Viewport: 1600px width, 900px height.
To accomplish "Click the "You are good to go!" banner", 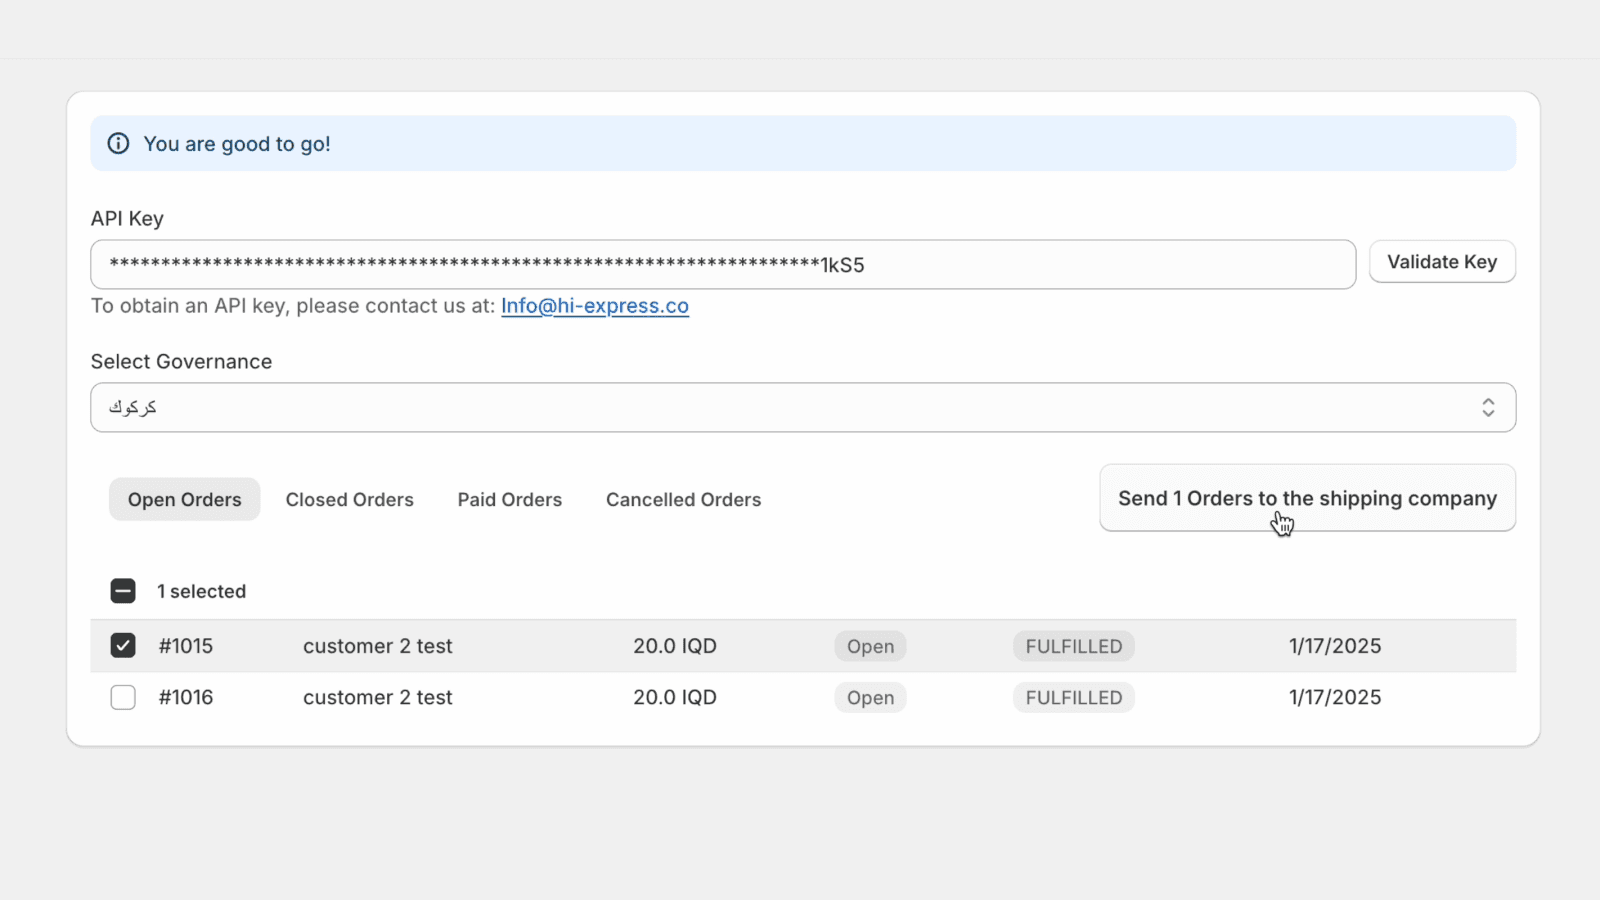I will pos(802,143).
